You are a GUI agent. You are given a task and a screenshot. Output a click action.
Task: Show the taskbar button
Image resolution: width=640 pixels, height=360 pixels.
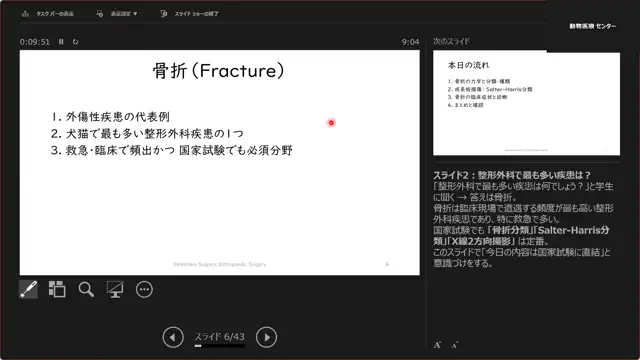[x=48, y=14]
